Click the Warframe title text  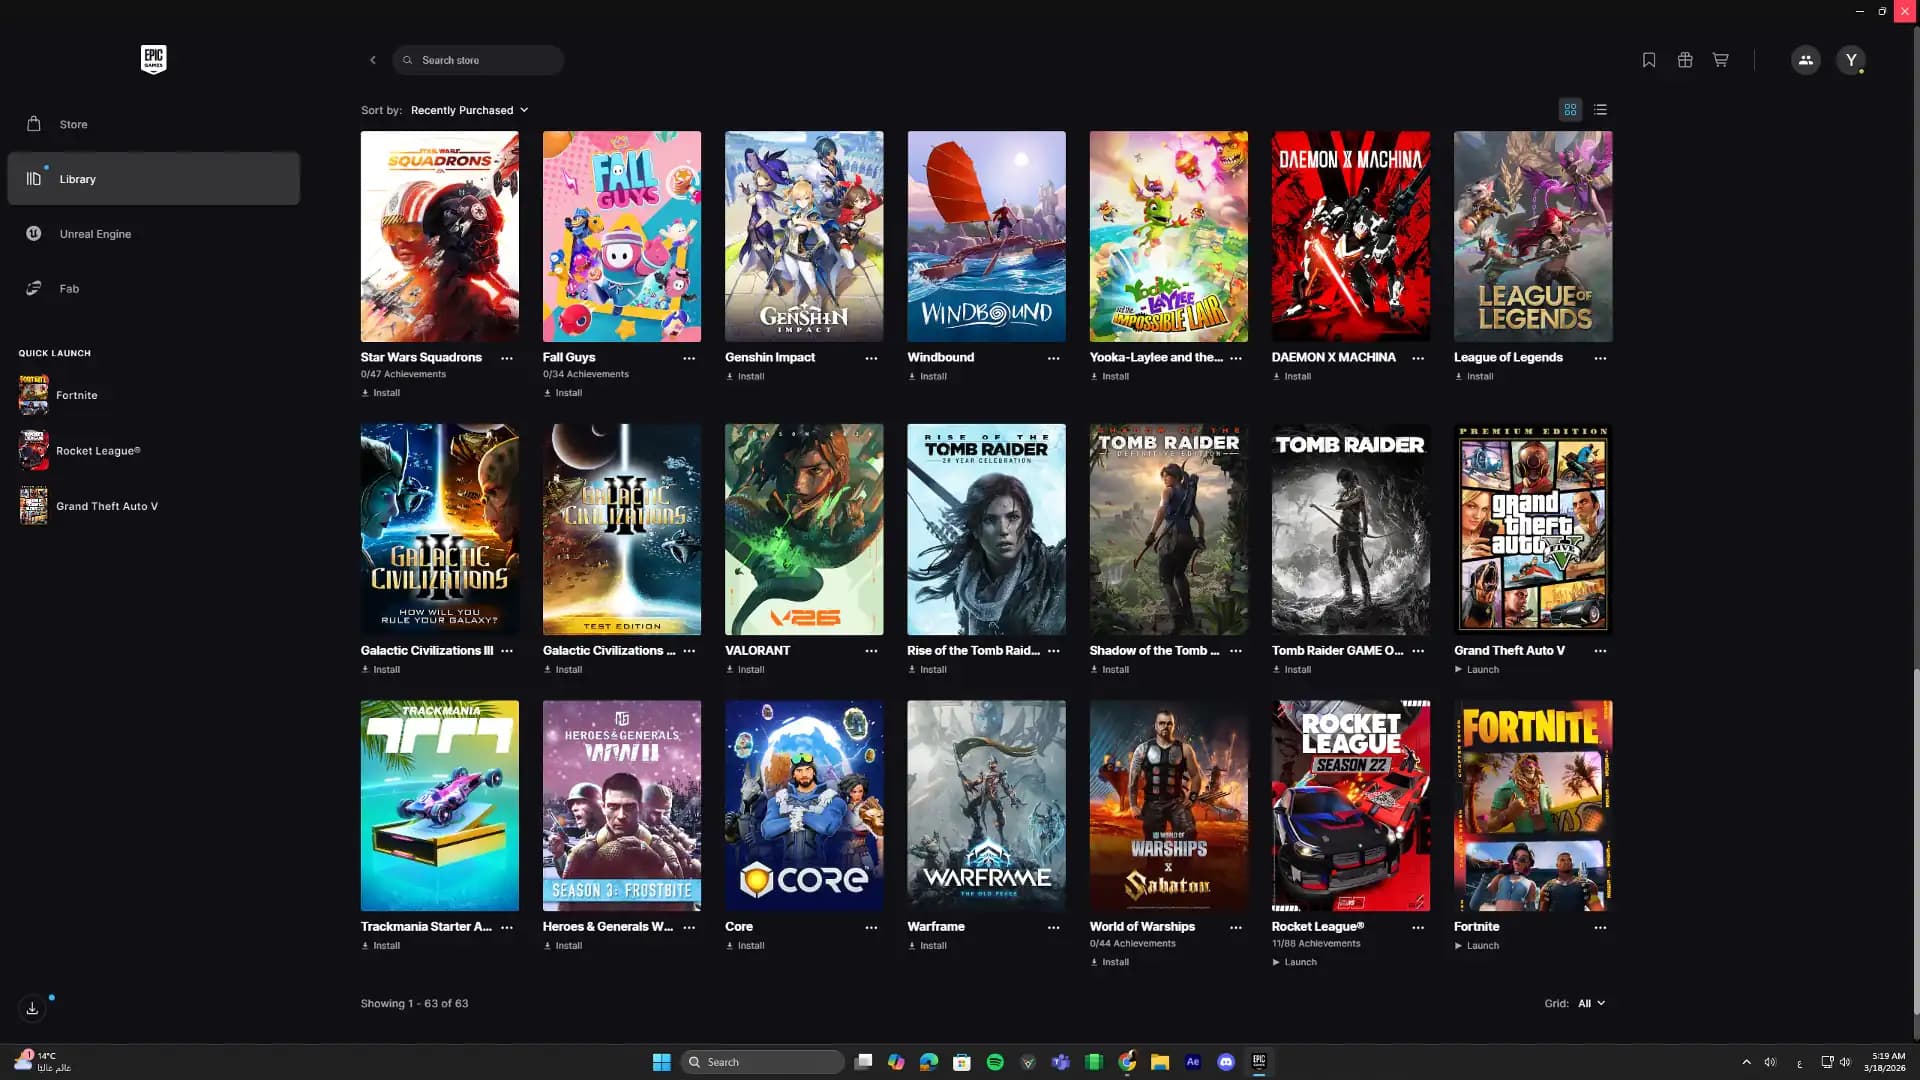point(936,927)
